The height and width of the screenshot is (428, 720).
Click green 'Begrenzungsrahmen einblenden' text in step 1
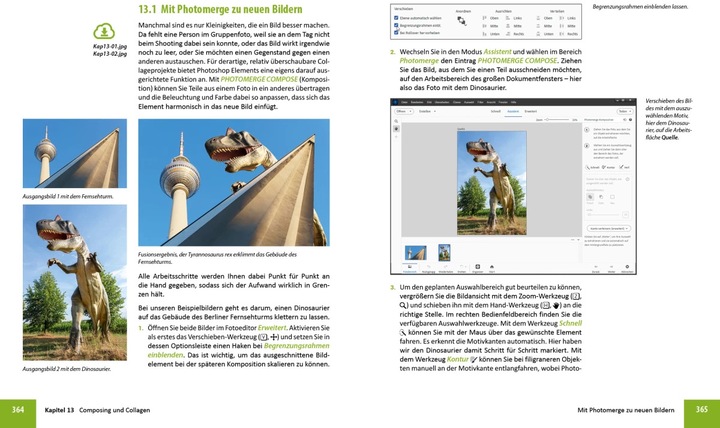238,350
